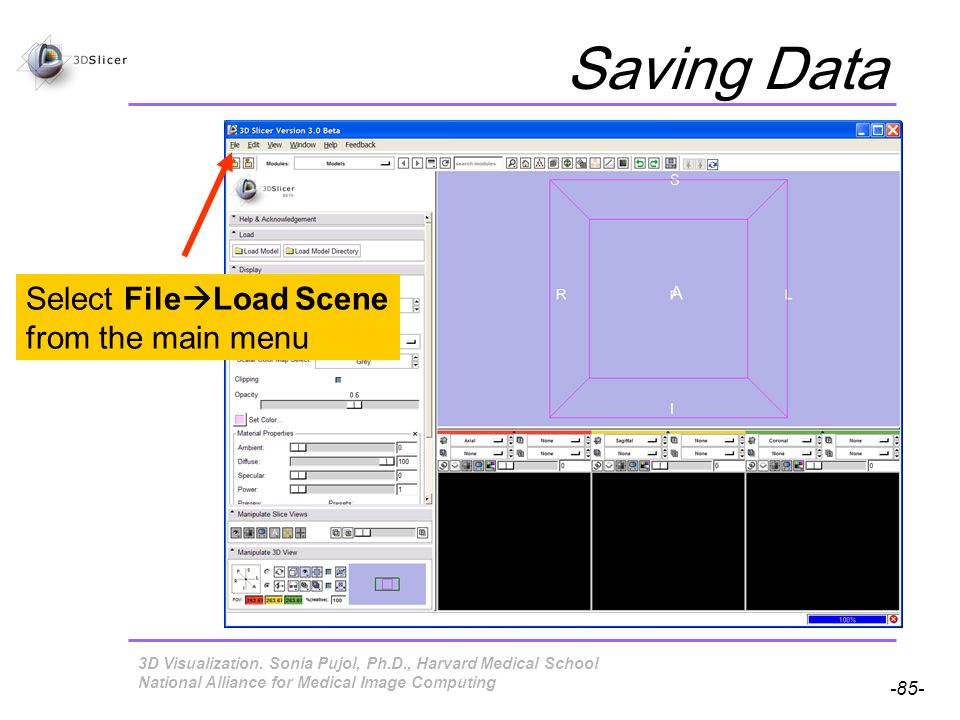
Task: Select the lower radio button in Manipulate 3D View
Action: pos(267,585)
